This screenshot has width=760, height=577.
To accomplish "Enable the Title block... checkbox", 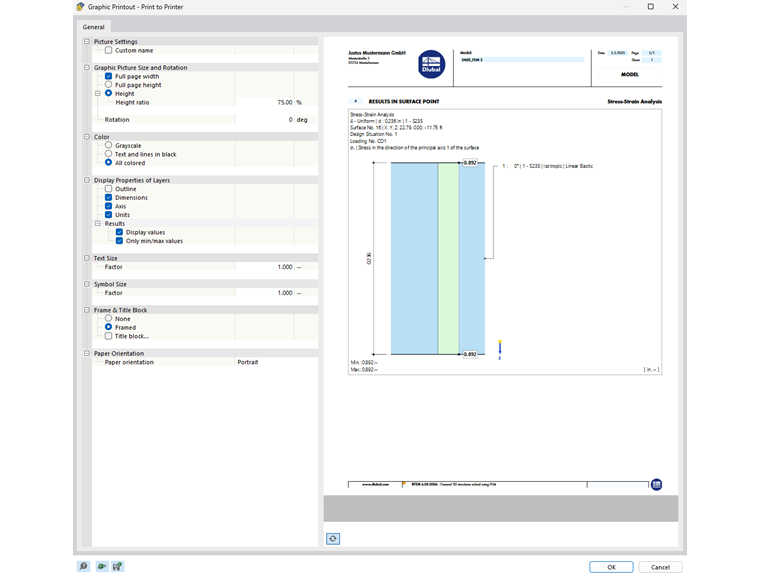I will click(109, 336).
